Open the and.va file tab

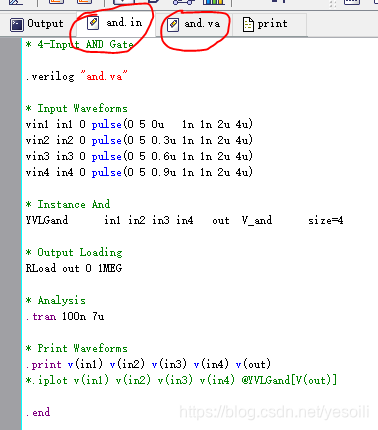(194, 24)
